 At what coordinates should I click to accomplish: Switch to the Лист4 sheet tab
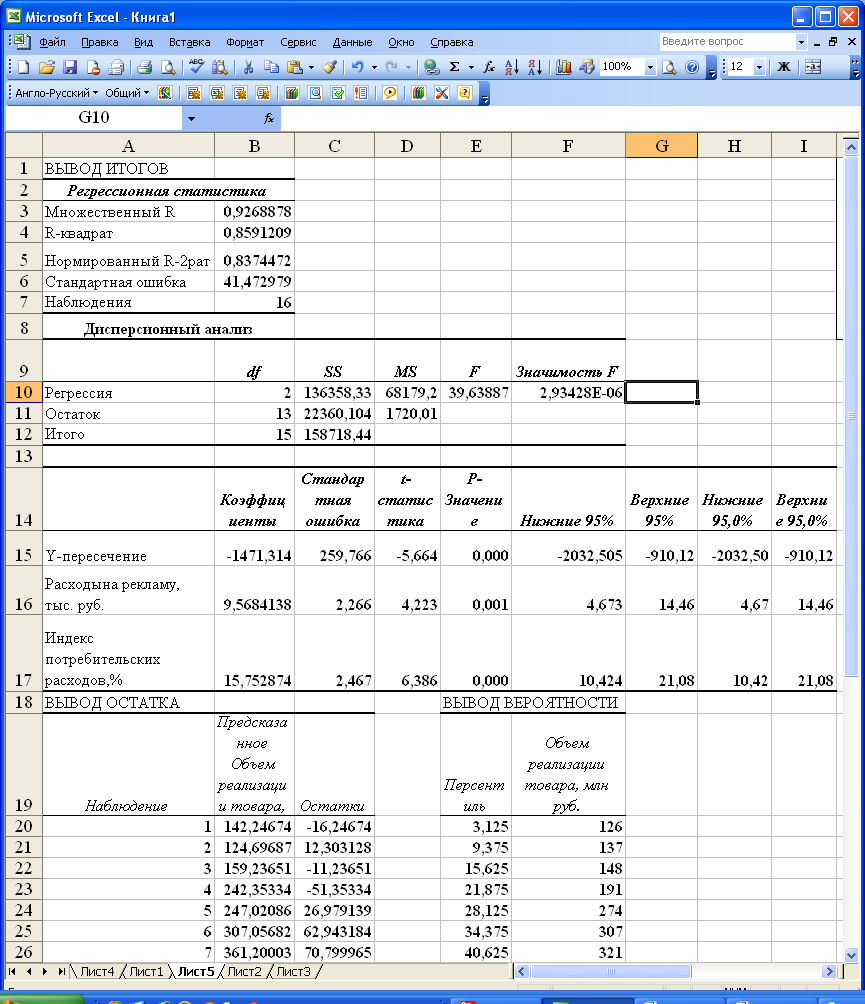pyautogui.click(x=97, y=971)
